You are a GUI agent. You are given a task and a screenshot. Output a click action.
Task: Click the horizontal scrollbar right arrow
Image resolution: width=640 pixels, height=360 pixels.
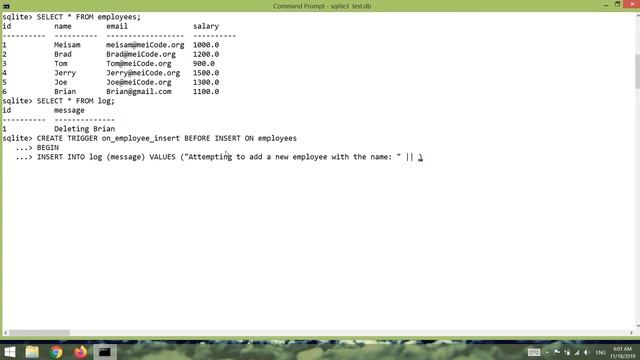pyautogui.click(x=631, y=333)
